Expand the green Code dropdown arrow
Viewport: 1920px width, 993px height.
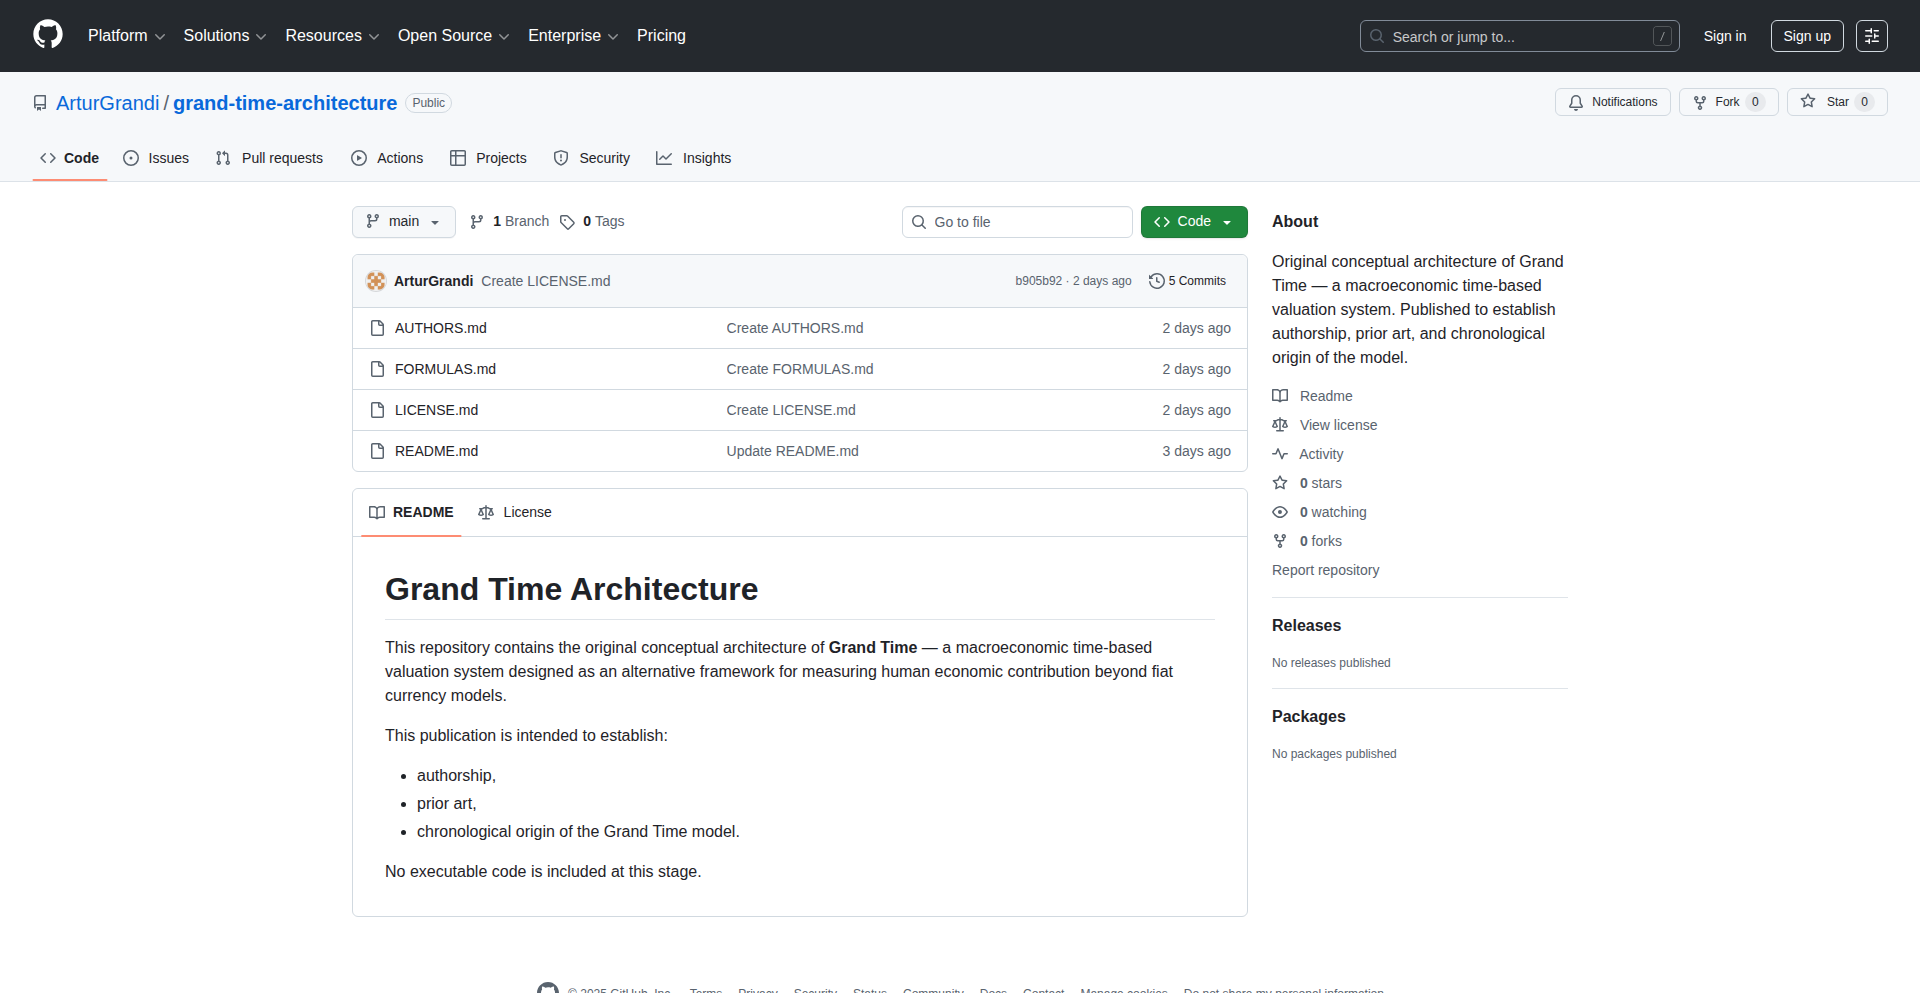point(1228,221)
